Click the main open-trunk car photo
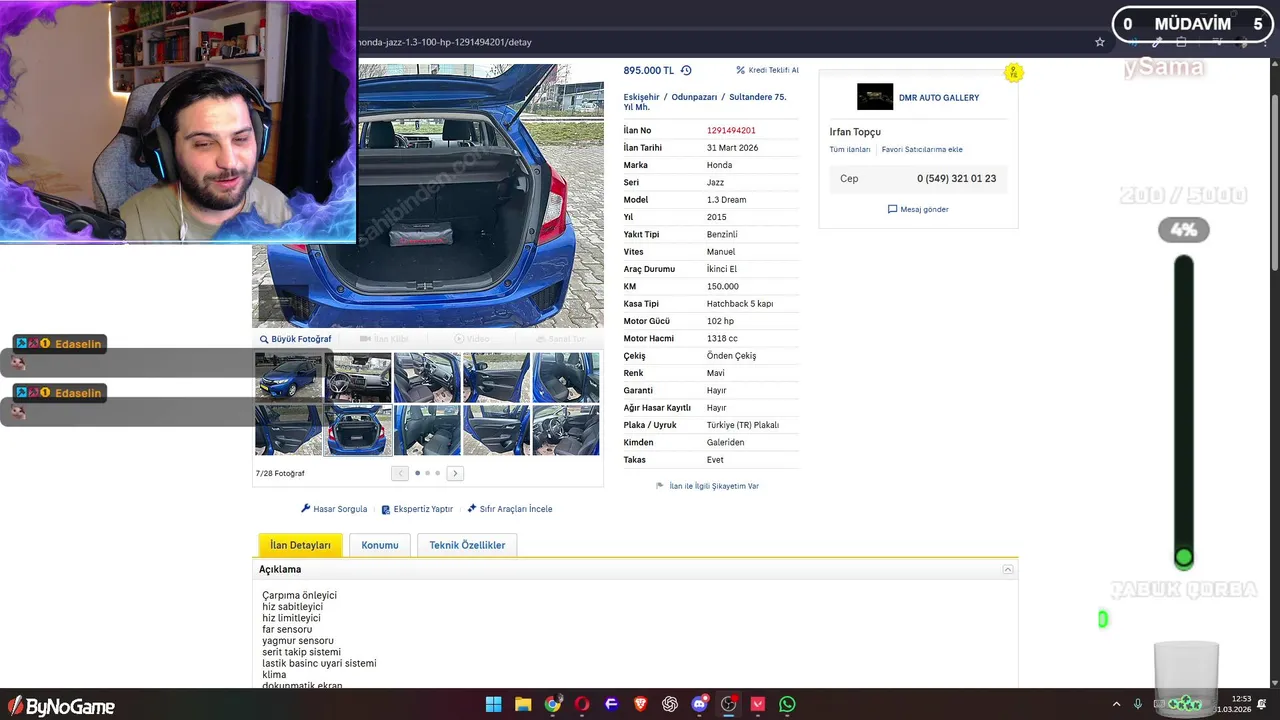Screen dimensions: 1280x720 [428, 196]
